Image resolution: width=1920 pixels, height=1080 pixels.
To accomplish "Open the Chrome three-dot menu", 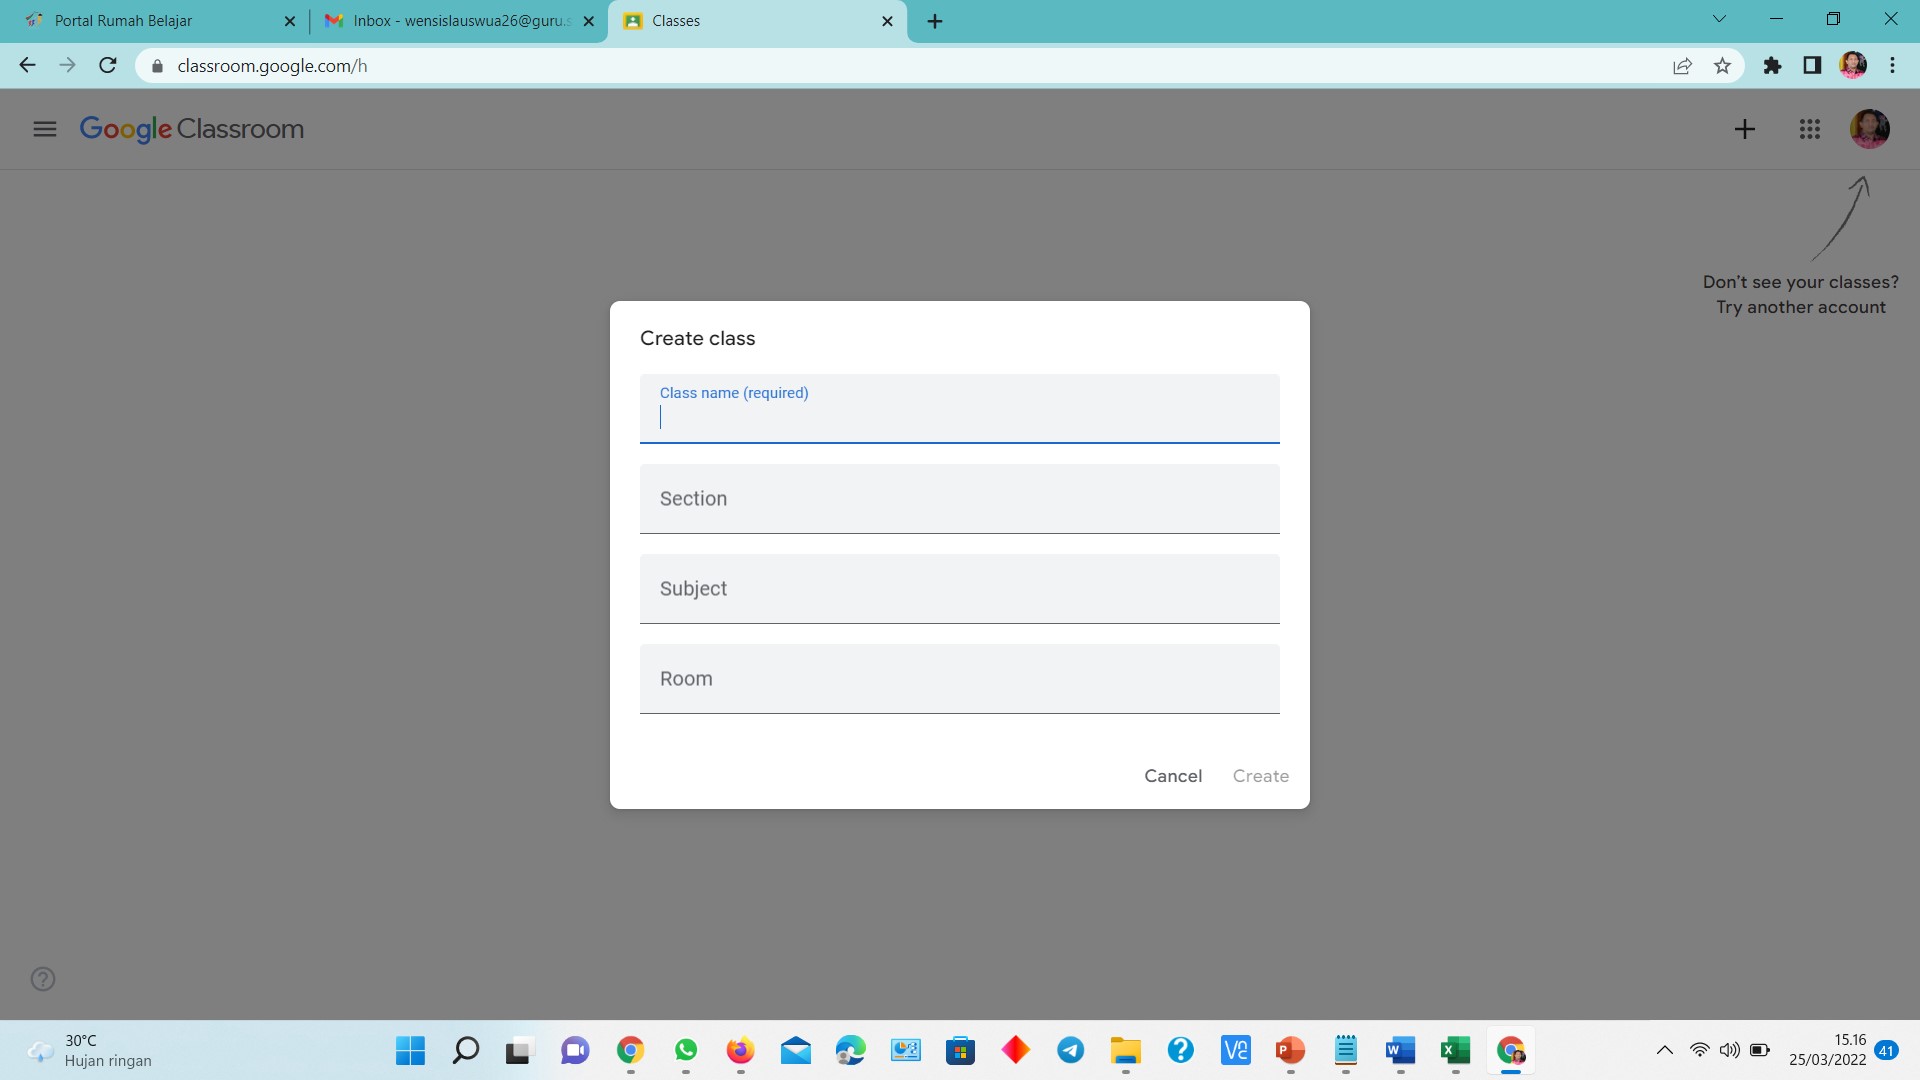I will pyautogui.click(x=1892, y=66).
